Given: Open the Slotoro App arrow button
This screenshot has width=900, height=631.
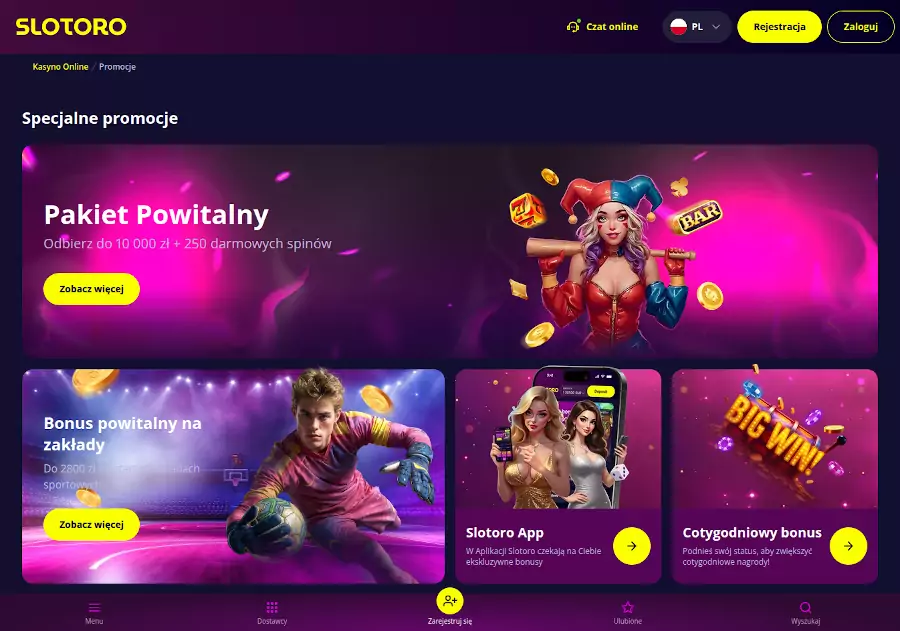Looking at the screenshot, I should [x=631, y=546].
